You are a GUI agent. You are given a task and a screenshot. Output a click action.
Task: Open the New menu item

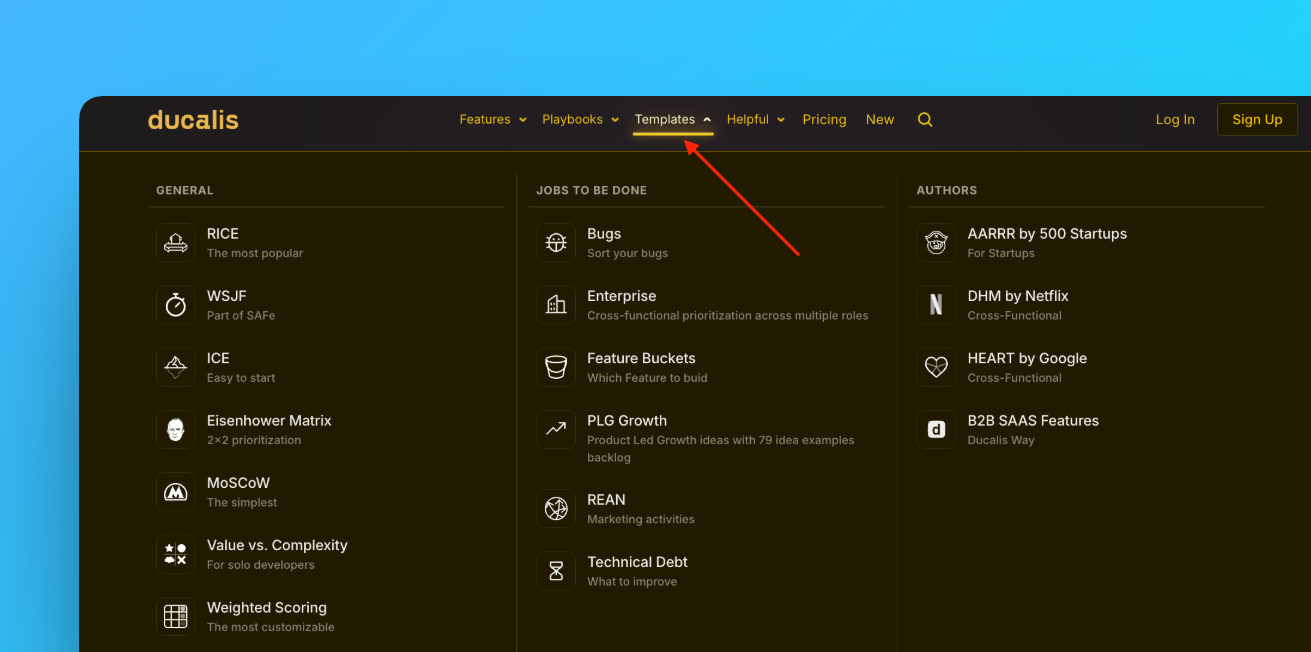pyautogui.click(x=880, y=120)
